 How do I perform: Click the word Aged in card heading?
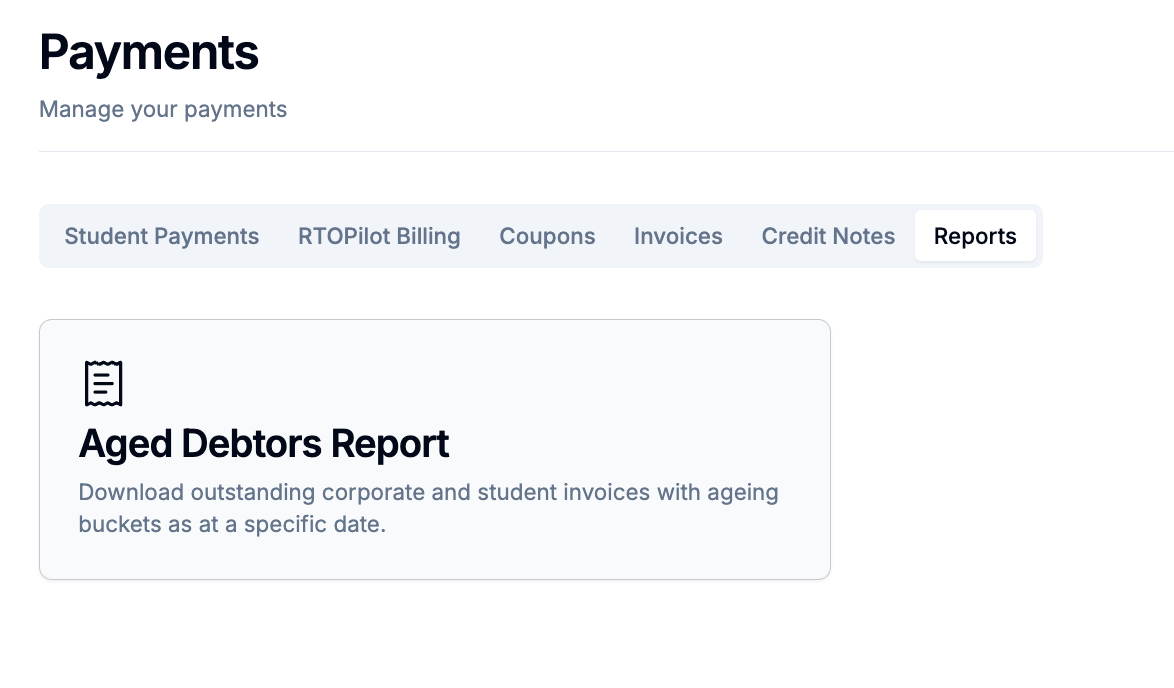126,443
